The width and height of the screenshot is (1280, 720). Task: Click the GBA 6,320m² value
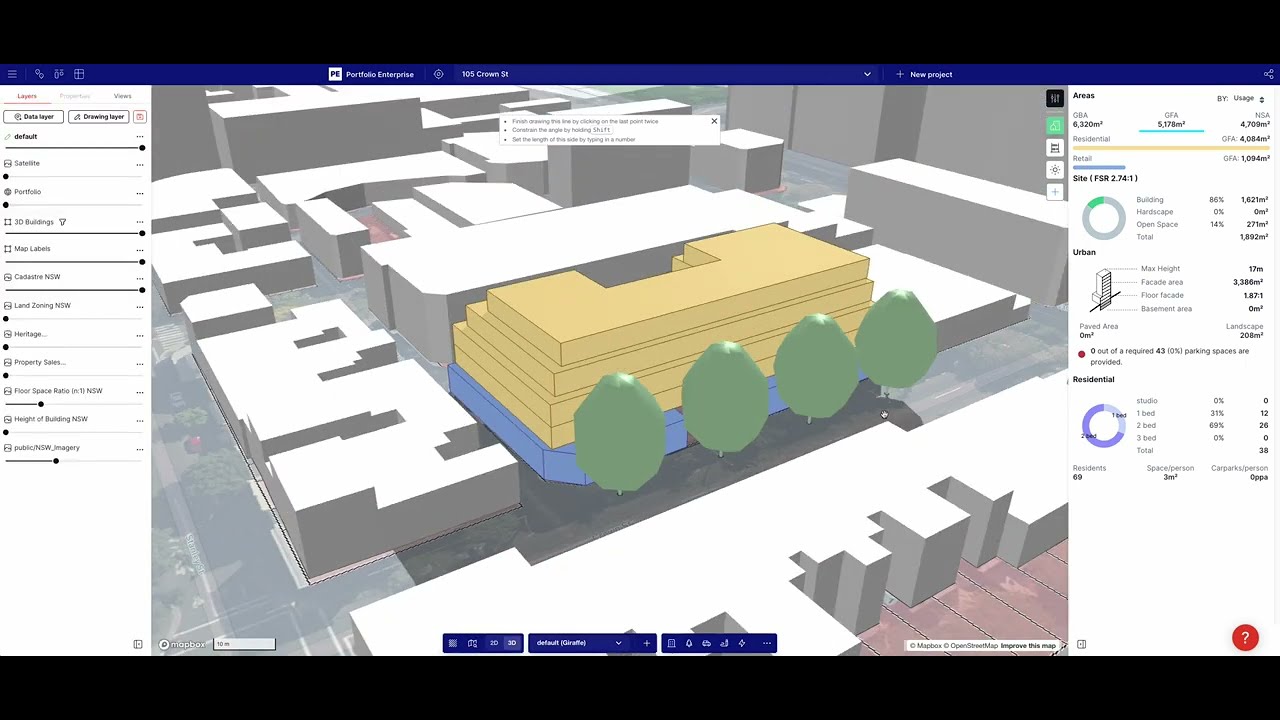[x=1088, y=125]
